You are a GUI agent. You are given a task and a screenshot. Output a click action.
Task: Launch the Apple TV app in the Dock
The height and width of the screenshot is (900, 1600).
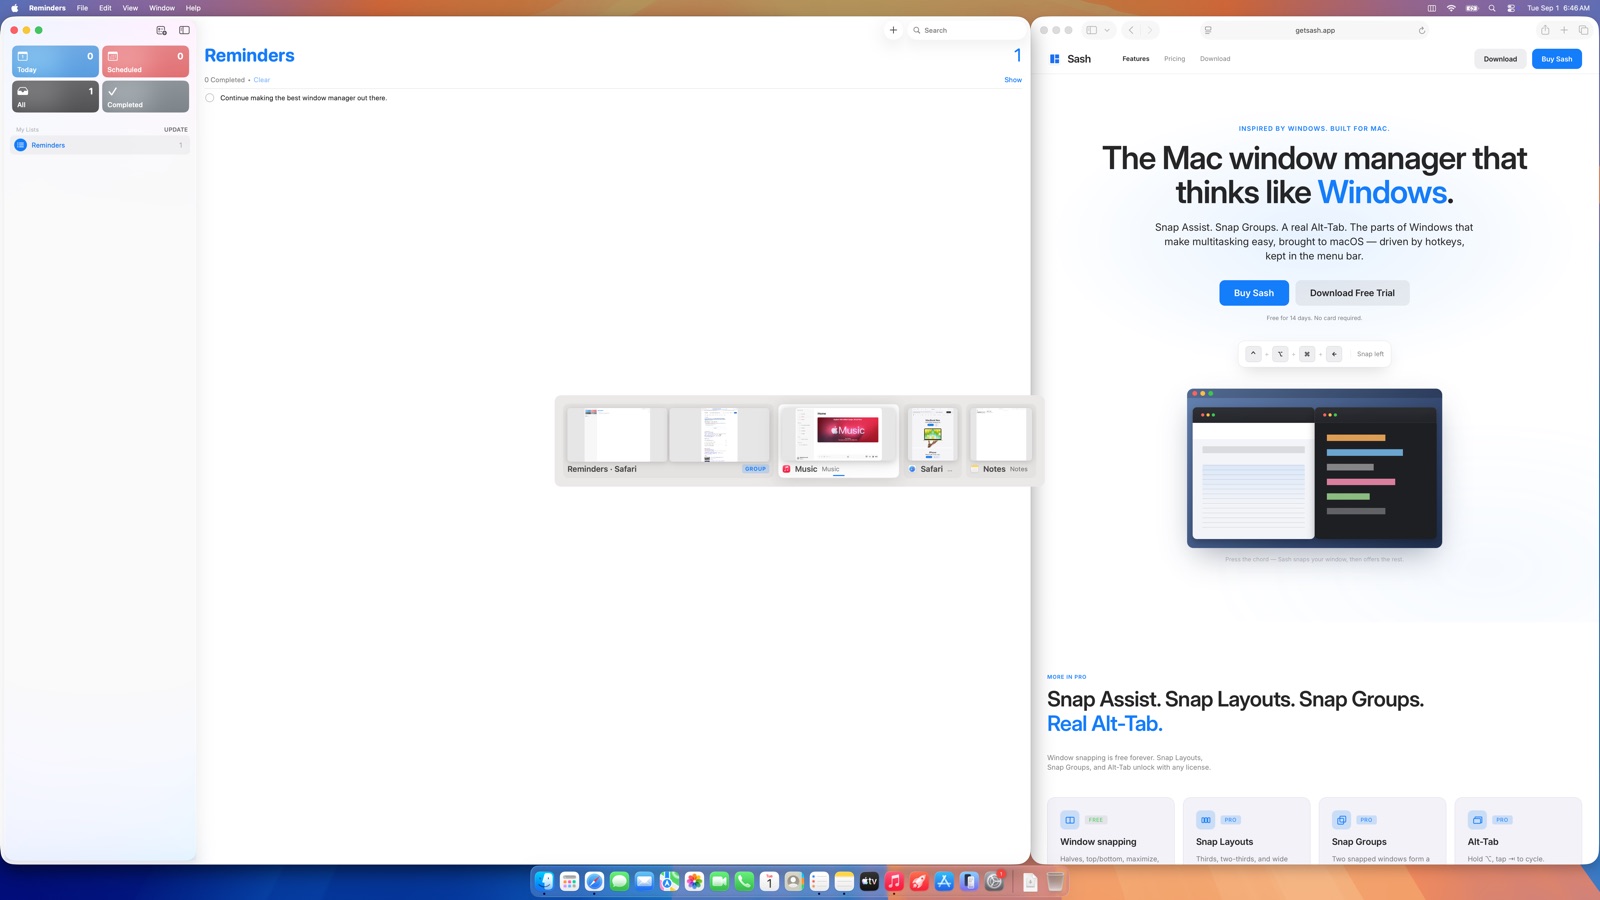pos(869,881)
